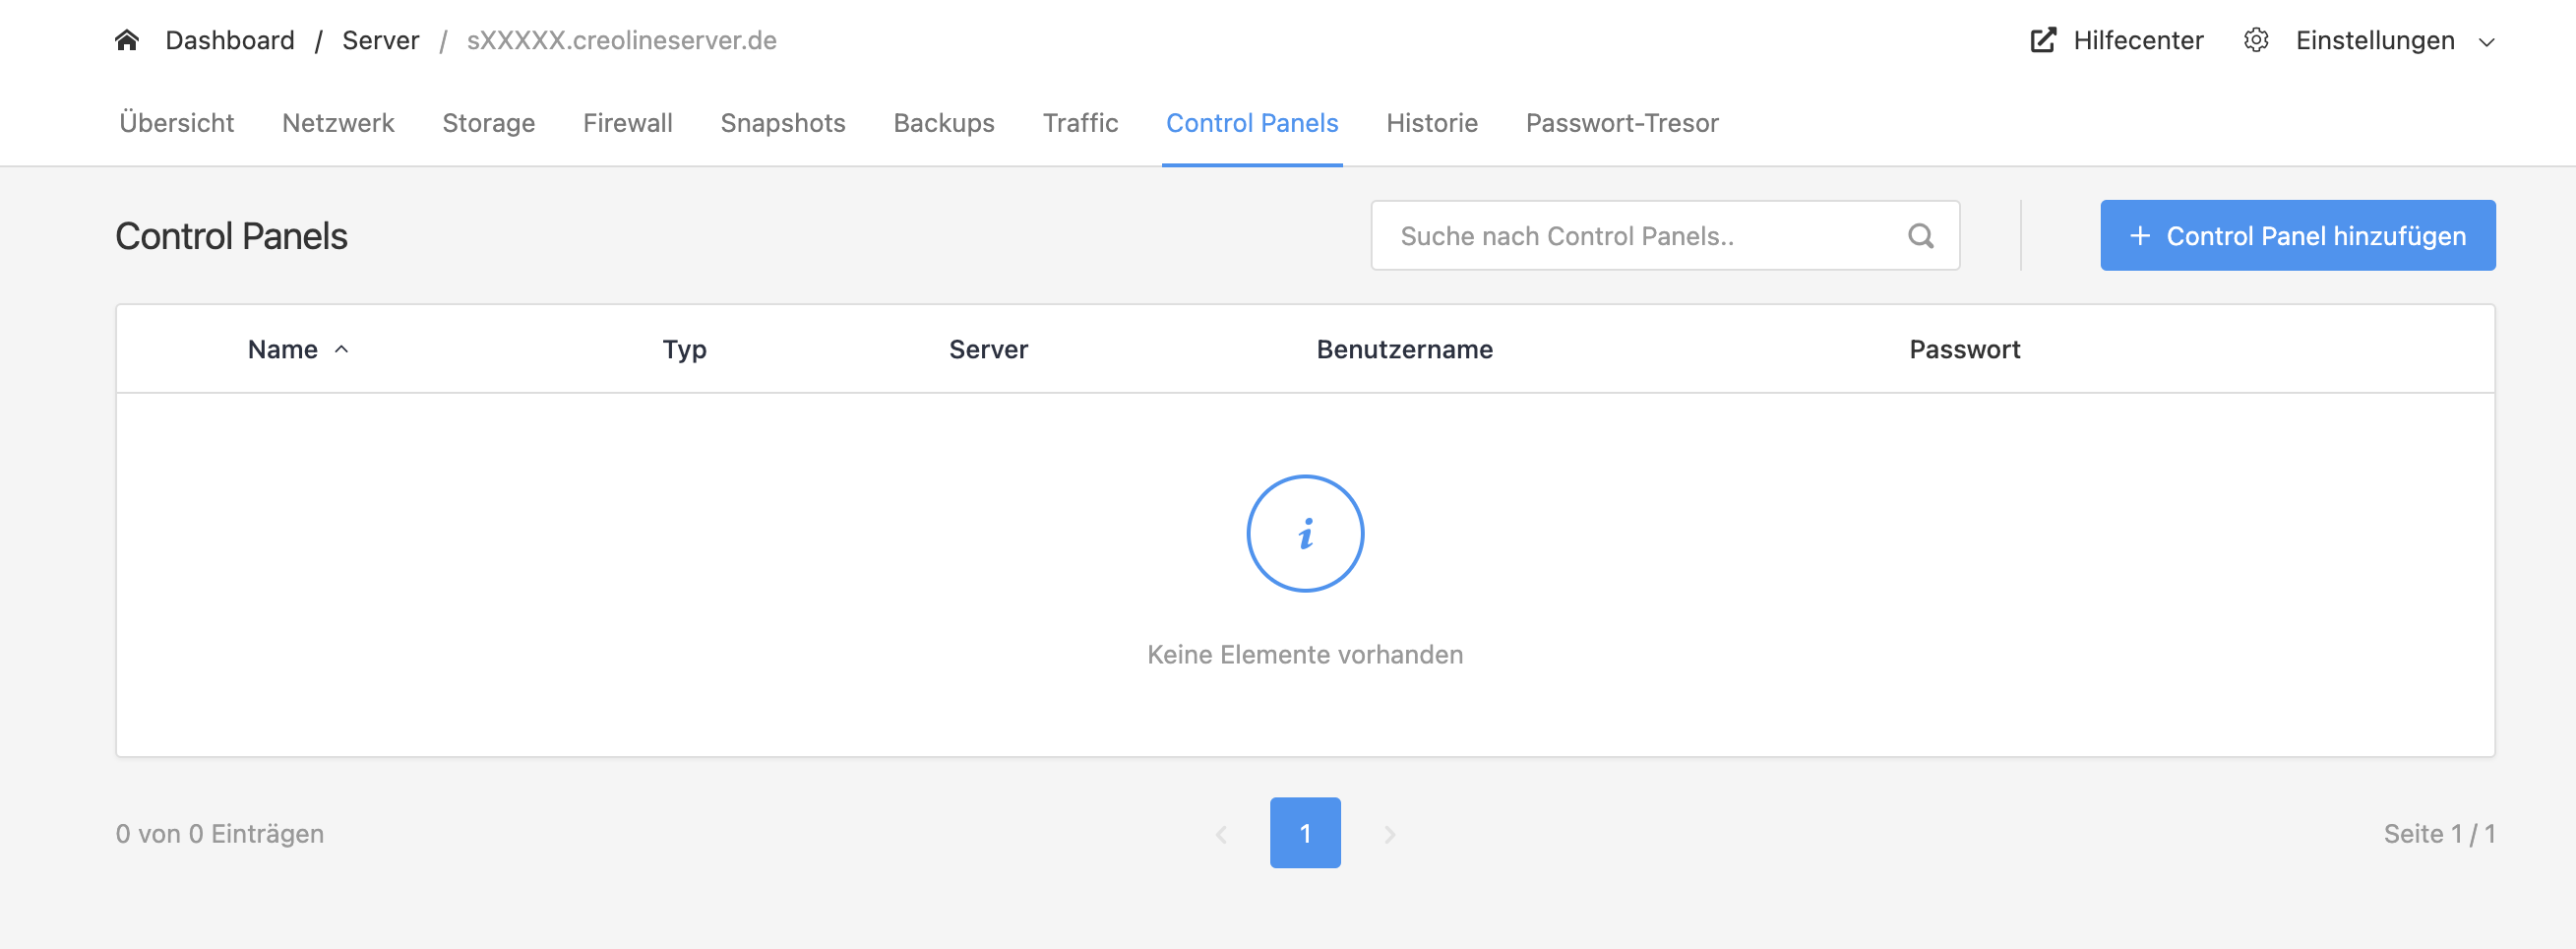Screen dimensions: 2576x949
Task: Switch to the Snapshots tab
Action: pos(782,123)
